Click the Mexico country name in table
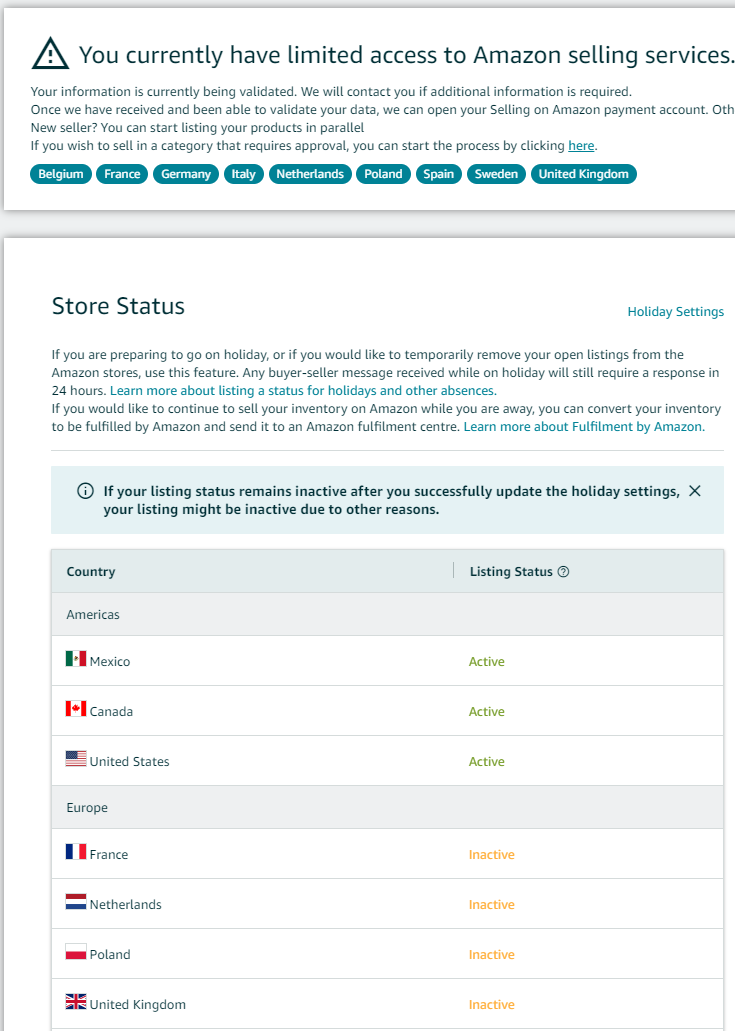Viewport: 735px width, 1031px height. [110, 662]
